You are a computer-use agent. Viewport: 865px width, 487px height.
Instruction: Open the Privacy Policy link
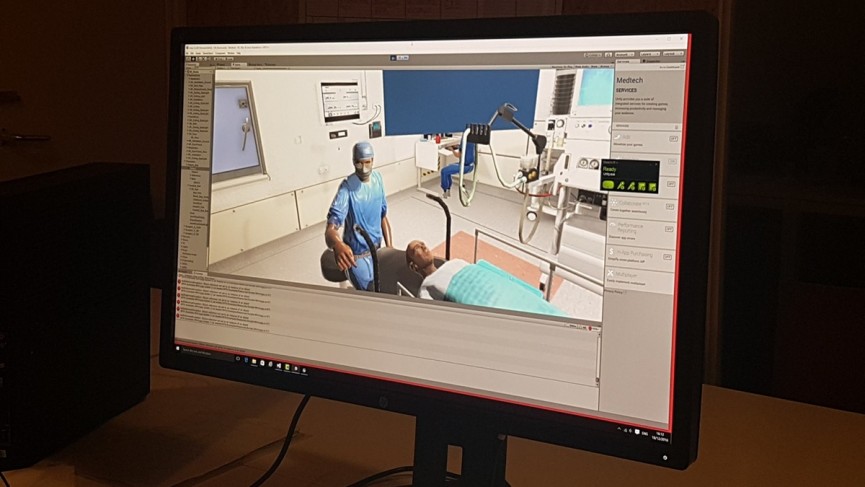(x=616, y=292)
